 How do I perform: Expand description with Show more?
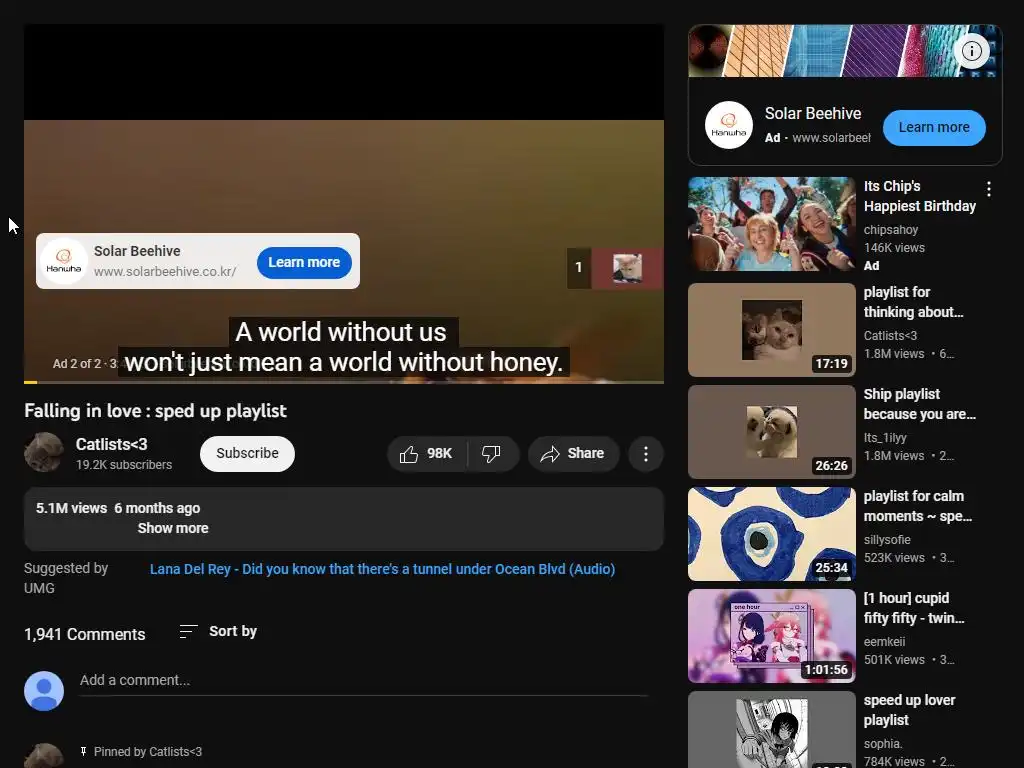coord(173,528)
